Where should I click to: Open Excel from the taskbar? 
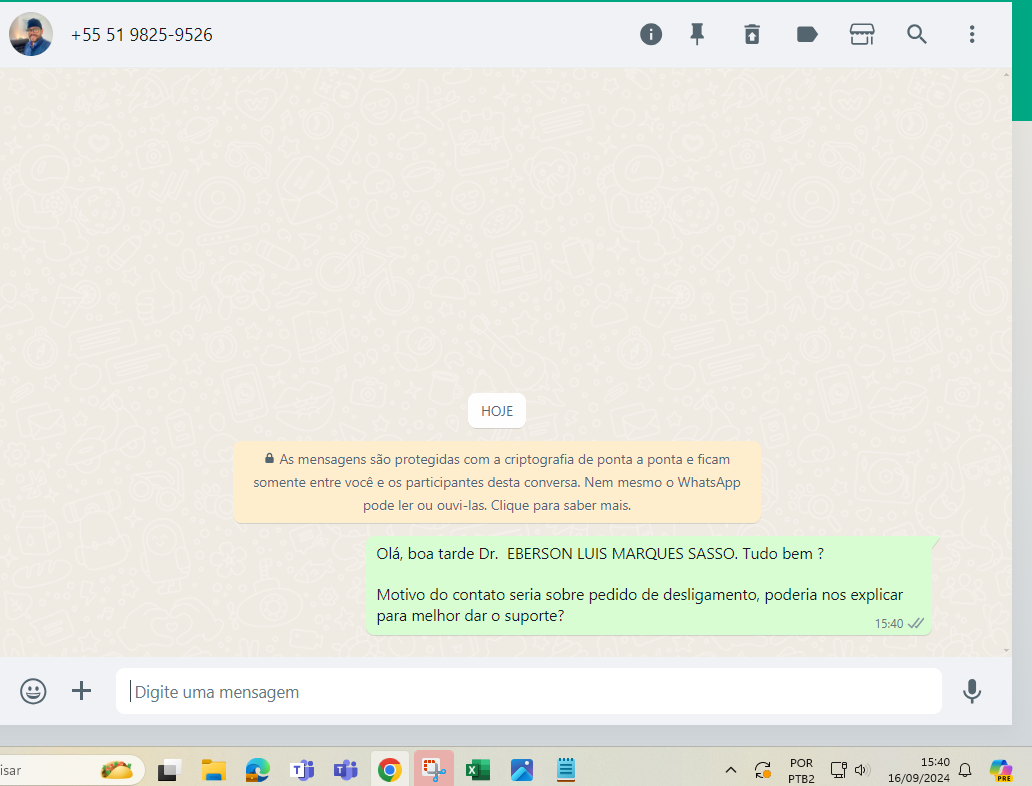(x=477, y=770)
